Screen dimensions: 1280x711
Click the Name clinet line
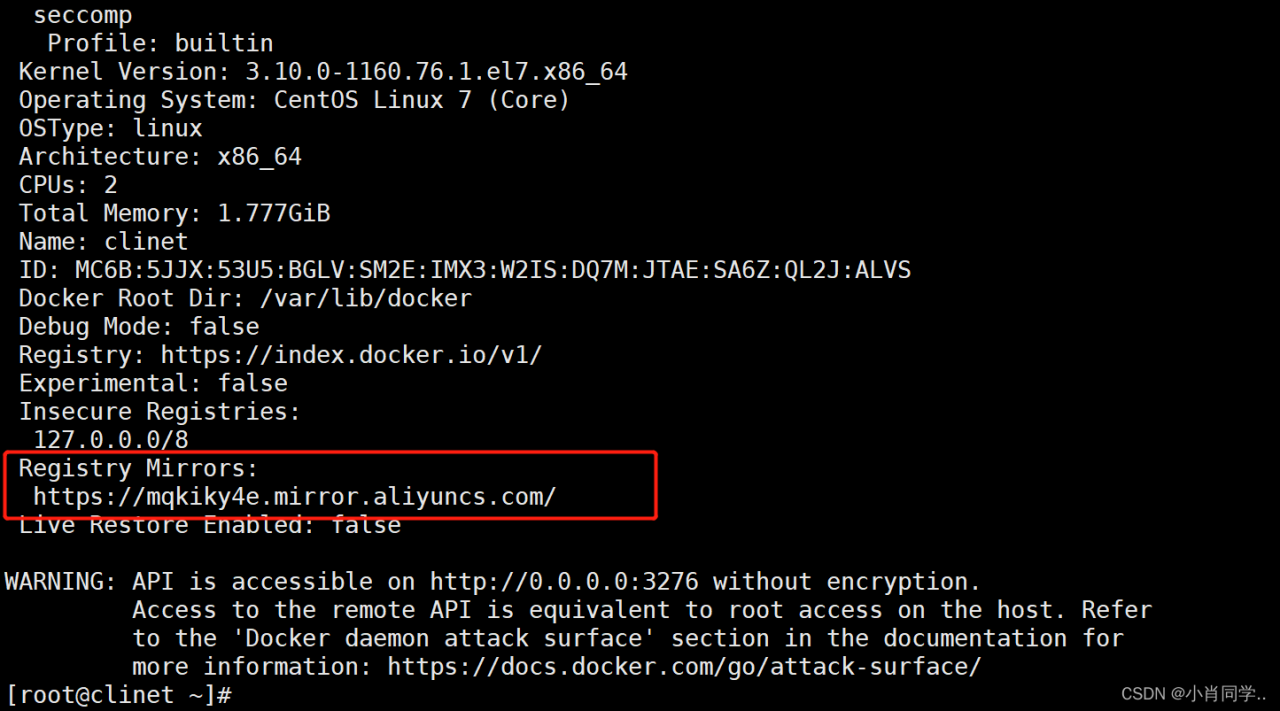click(103, 241)
